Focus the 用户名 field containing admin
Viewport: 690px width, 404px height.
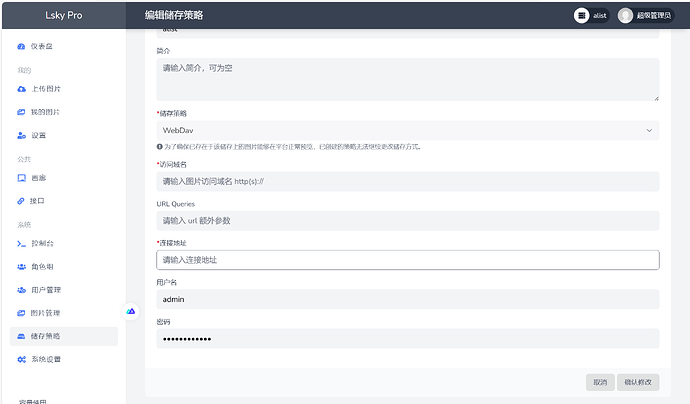407,299
